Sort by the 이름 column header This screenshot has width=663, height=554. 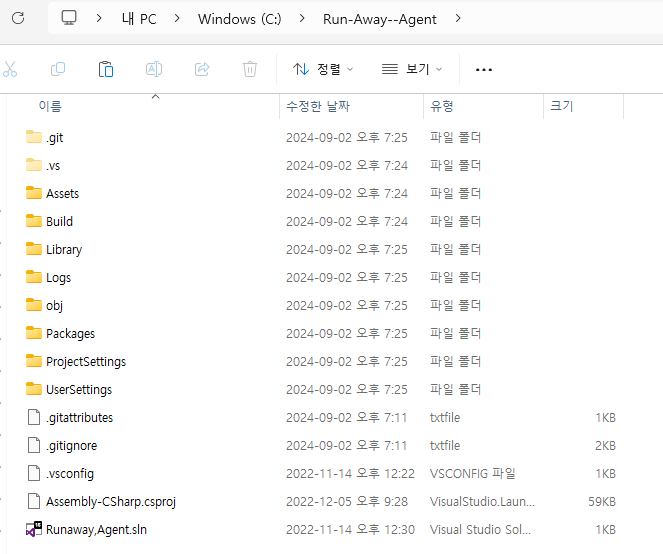point(50,106)
